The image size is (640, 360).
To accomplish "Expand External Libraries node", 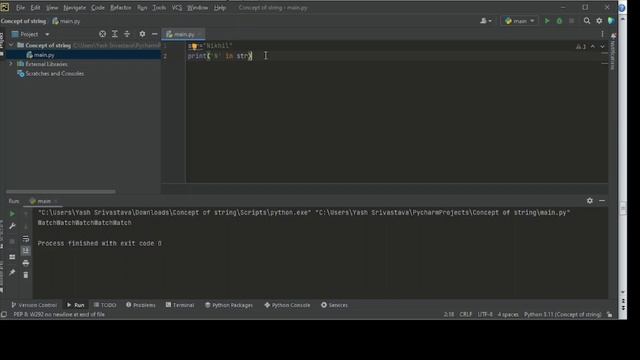I will (x=11, y=64).
